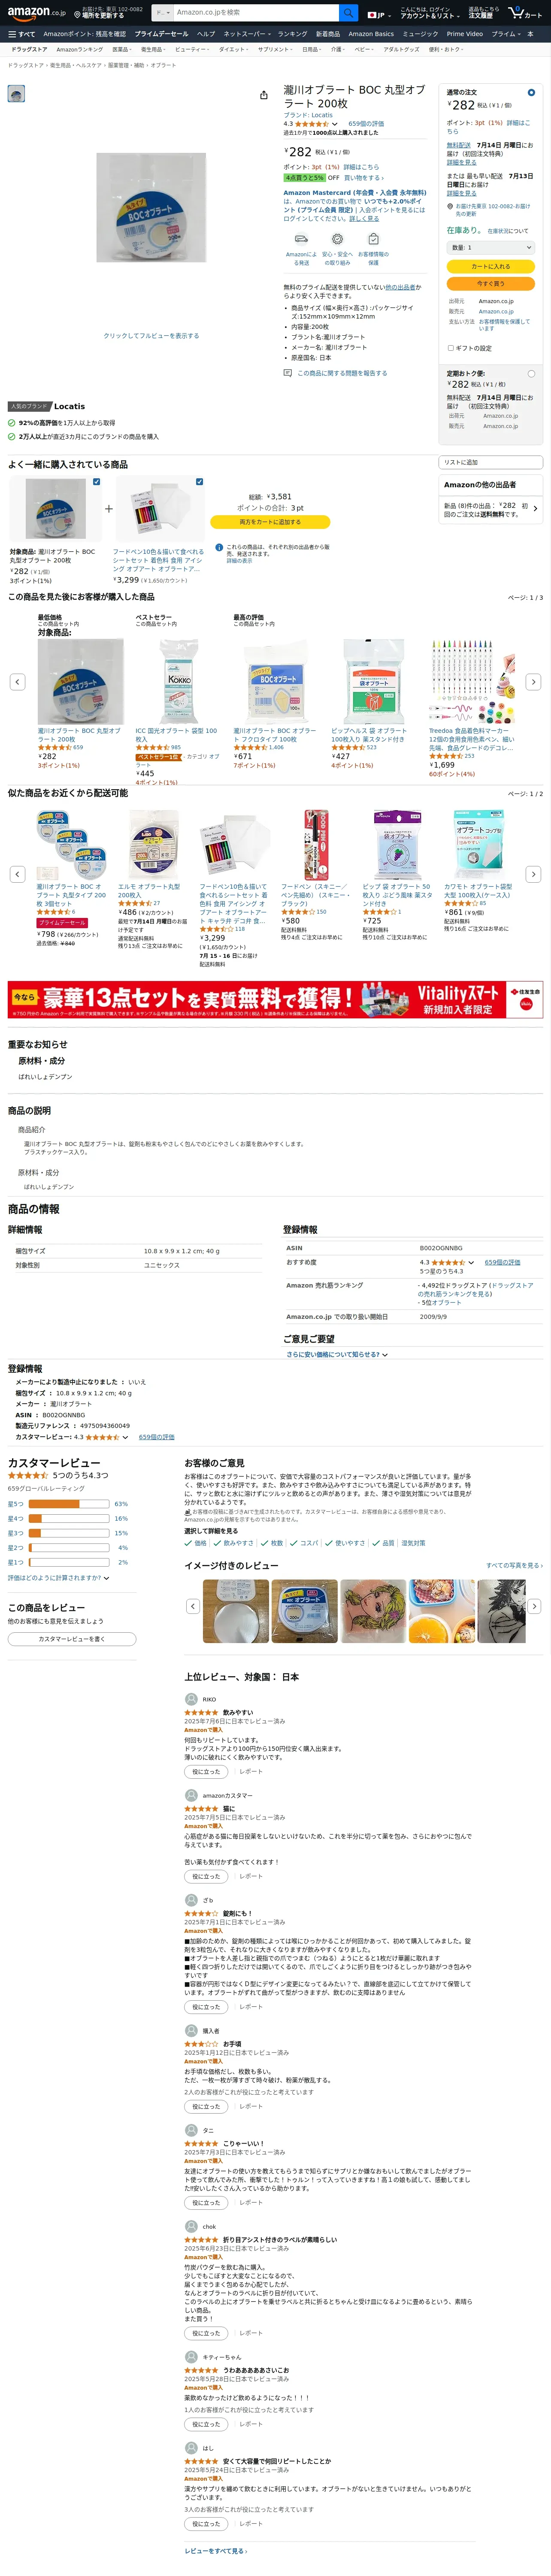Select the 価格 review topic filter
This screenshot has height=2576, width=551.
click(x=197, y=1543)
